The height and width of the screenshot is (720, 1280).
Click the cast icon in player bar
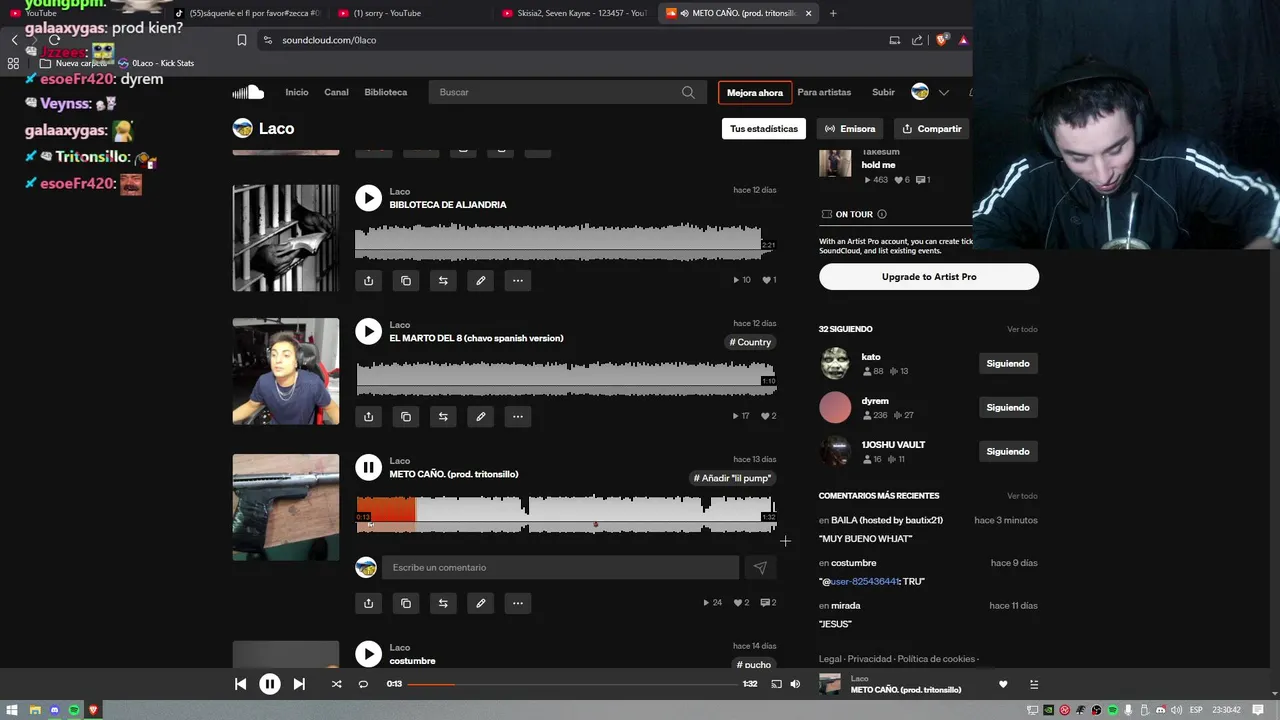[776, 684]
